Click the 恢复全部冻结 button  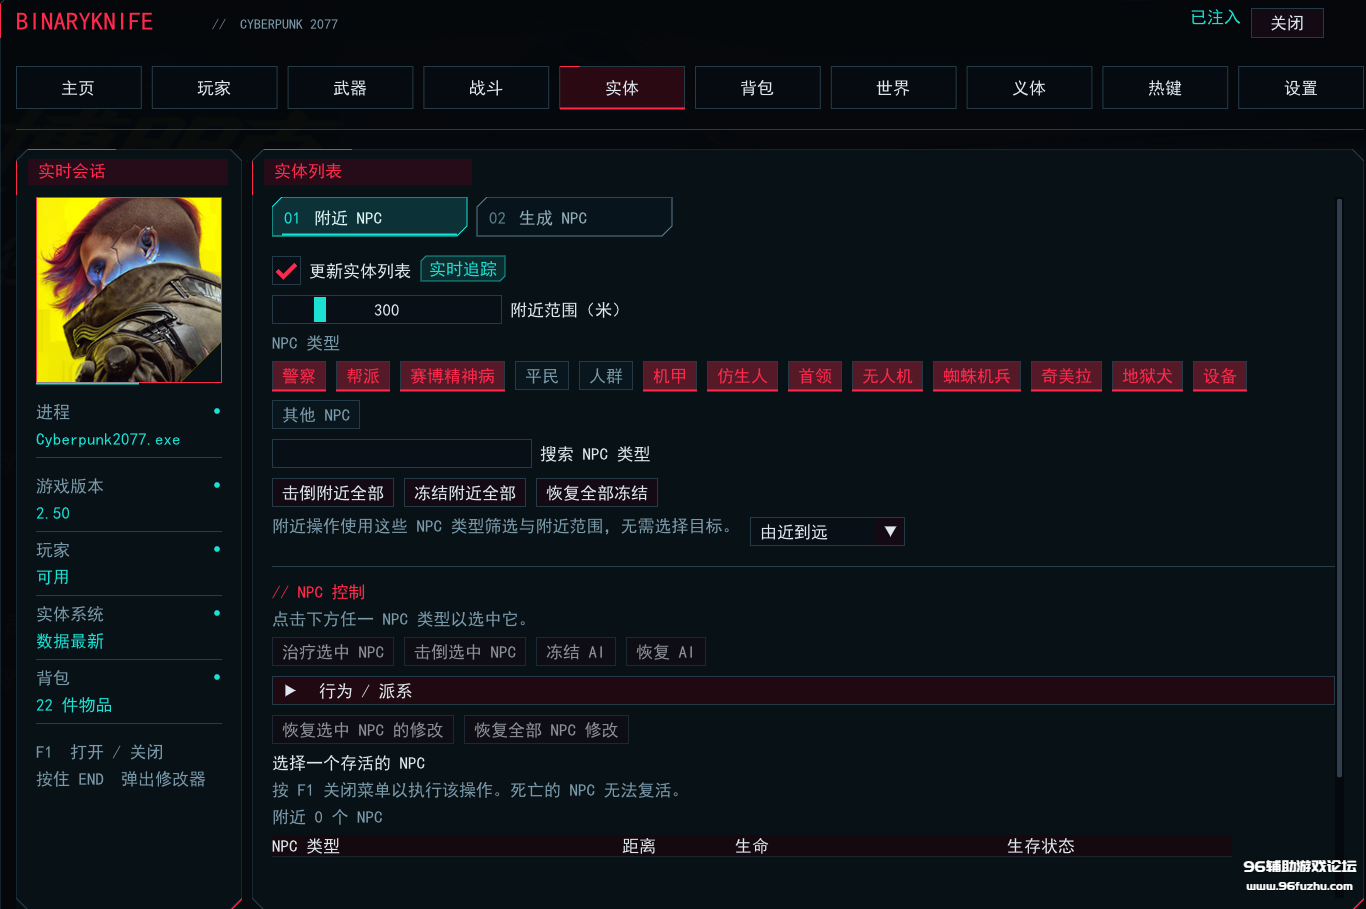[597, 493]
